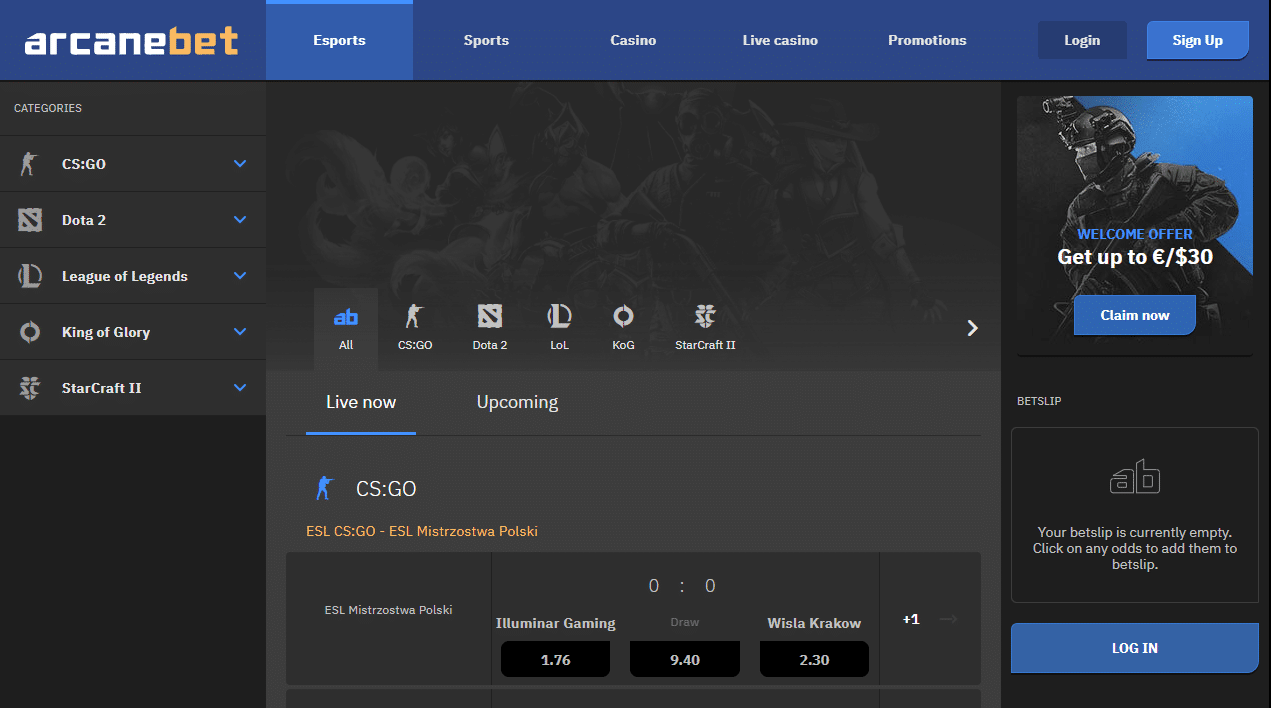Click the Login button in header
The width and height of the screenshot is (1271, 708).
click(1082, 41)
